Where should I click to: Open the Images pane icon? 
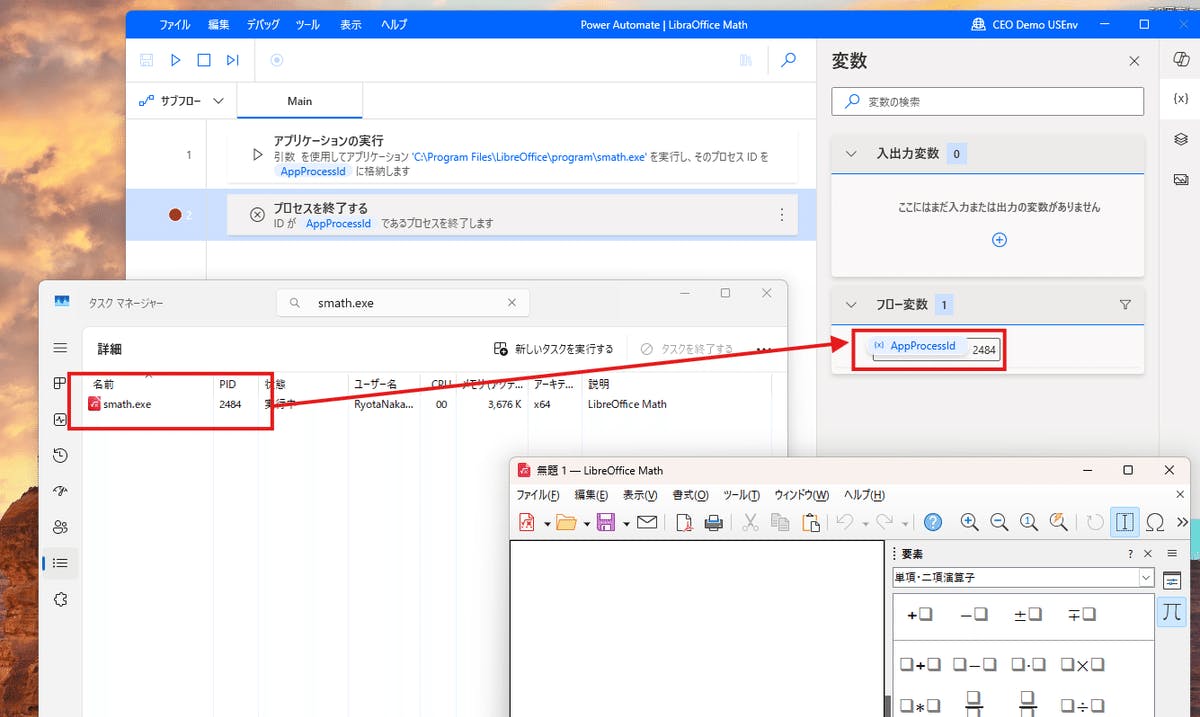pos(1180,180)
